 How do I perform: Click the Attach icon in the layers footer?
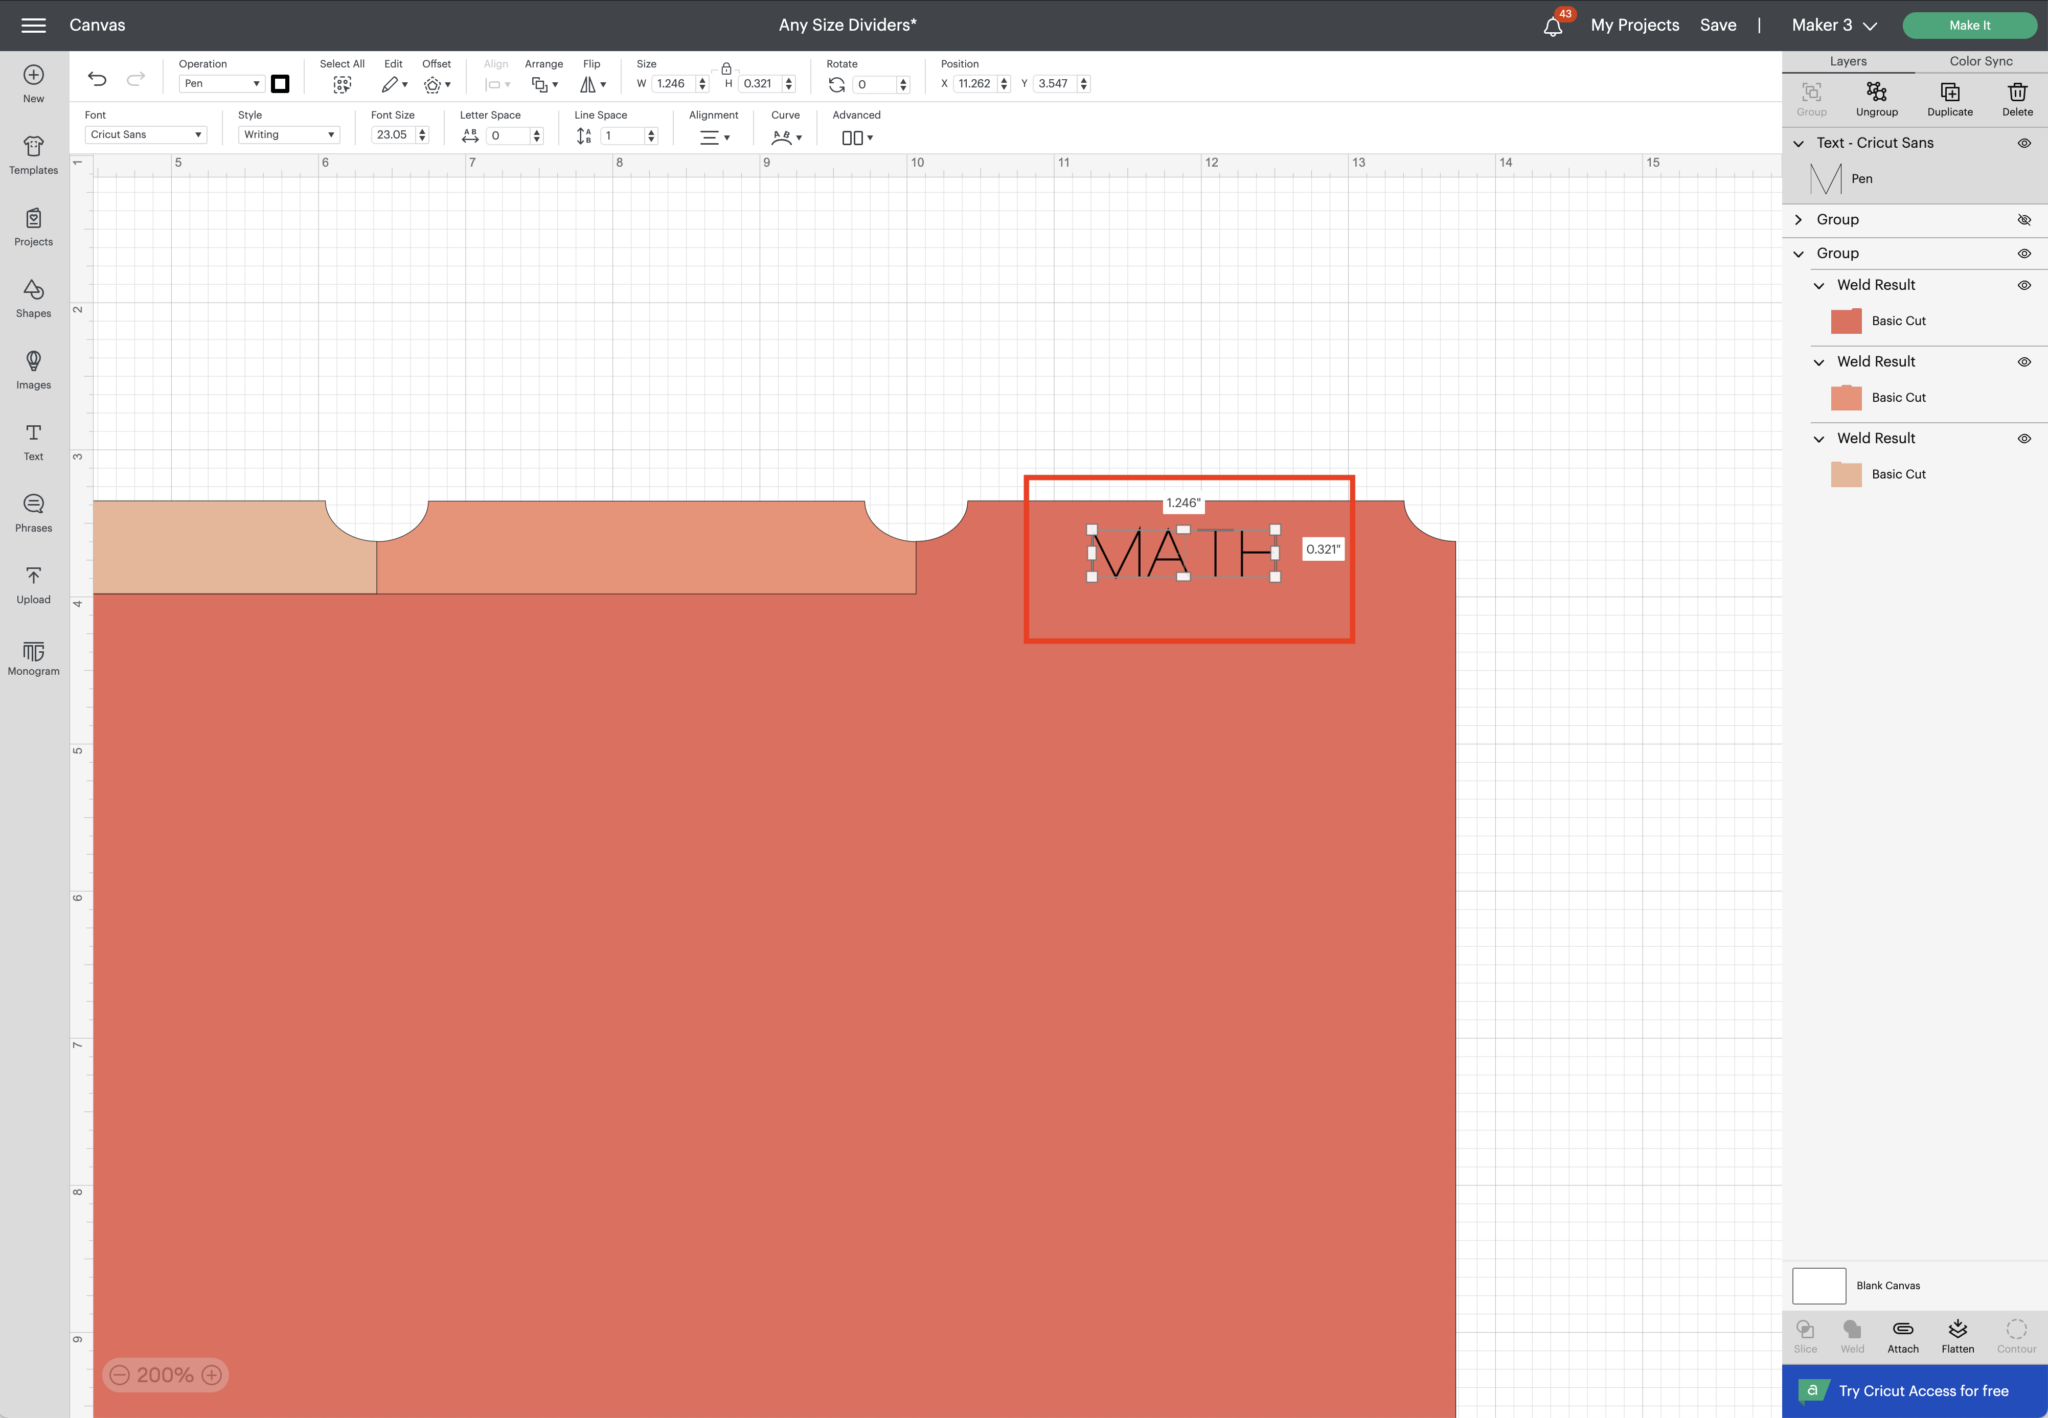[x=1902, y=1334]
